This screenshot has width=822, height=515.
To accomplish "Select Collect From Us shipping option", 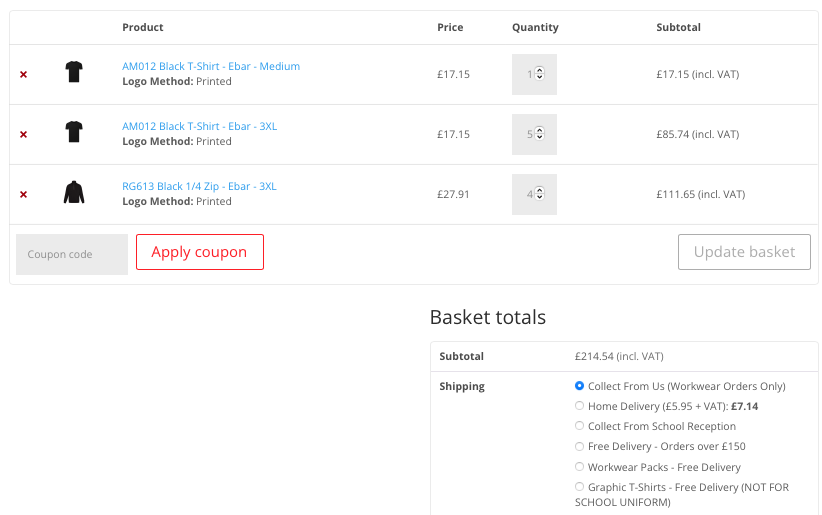I will tap(580, 386).
